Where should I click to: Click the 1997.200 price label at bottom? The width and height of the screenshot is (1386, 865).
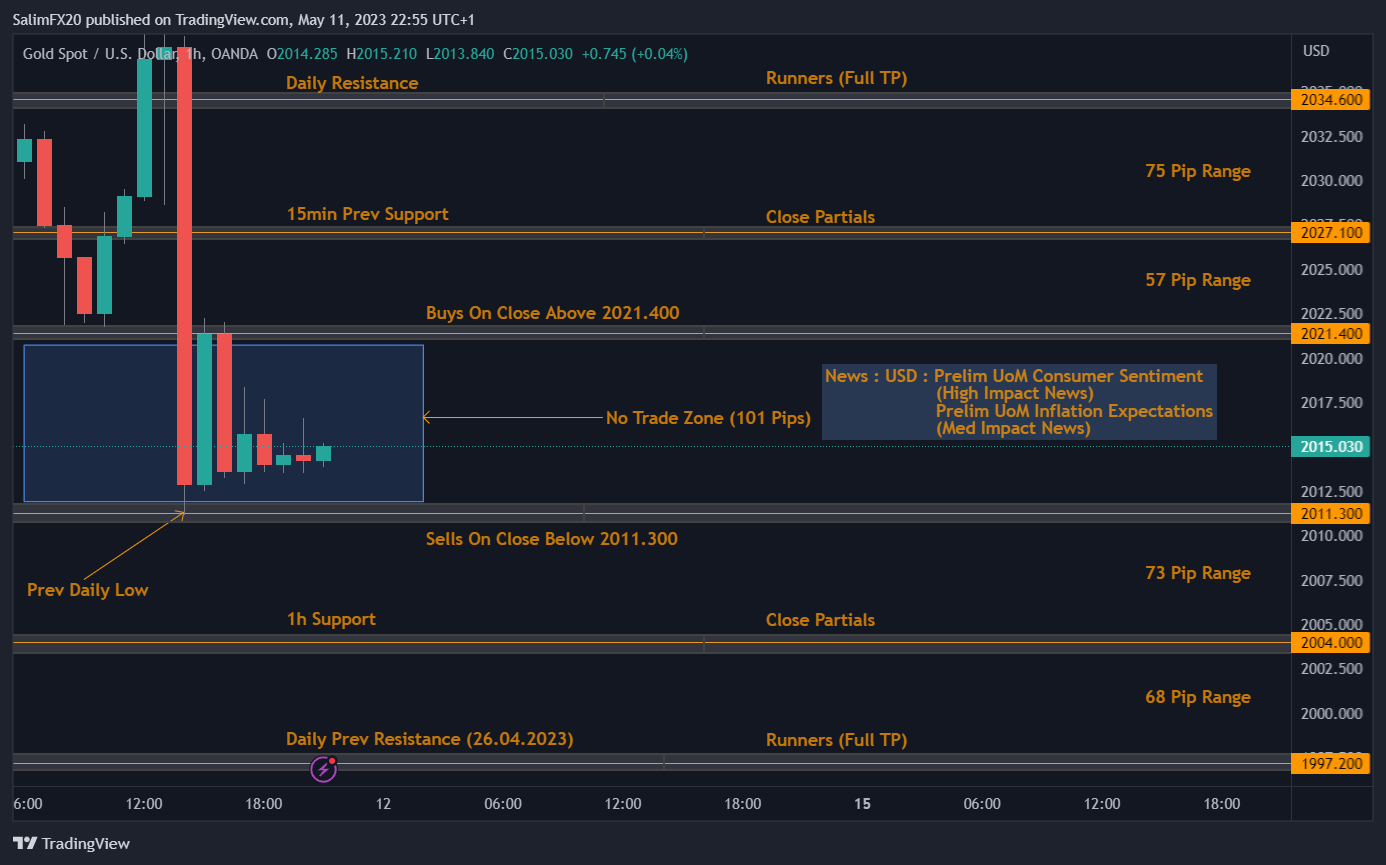pos(1331,762)
